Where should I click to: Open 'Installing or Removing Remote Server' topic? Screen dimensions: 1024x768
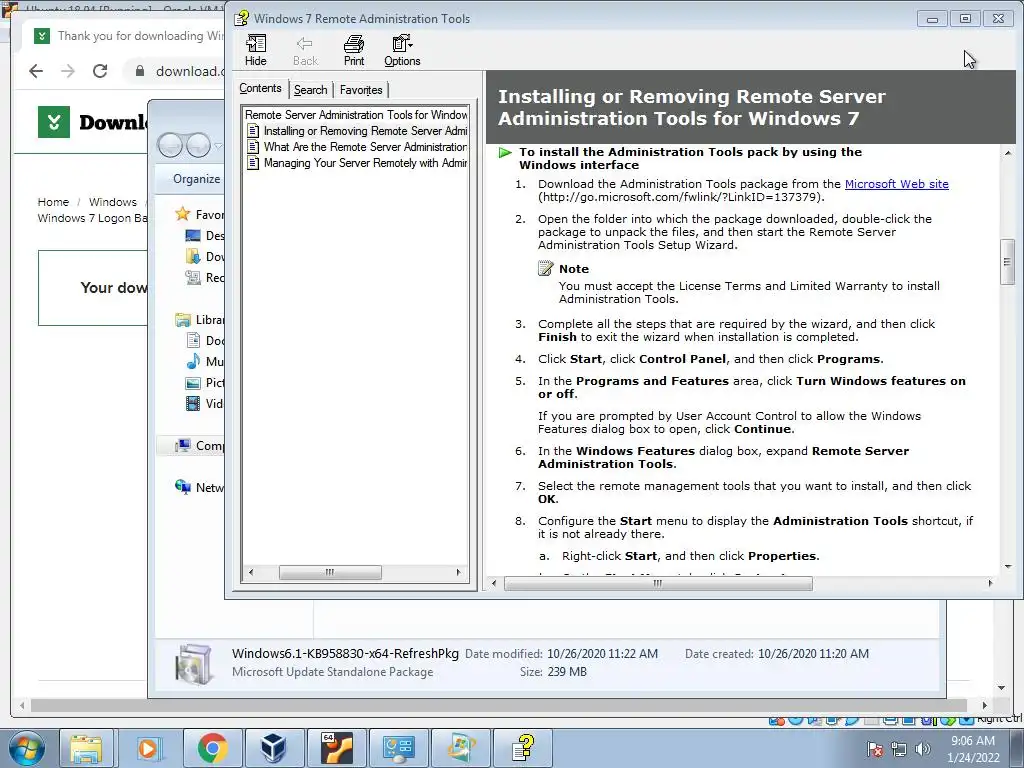(x=365, y=131)
